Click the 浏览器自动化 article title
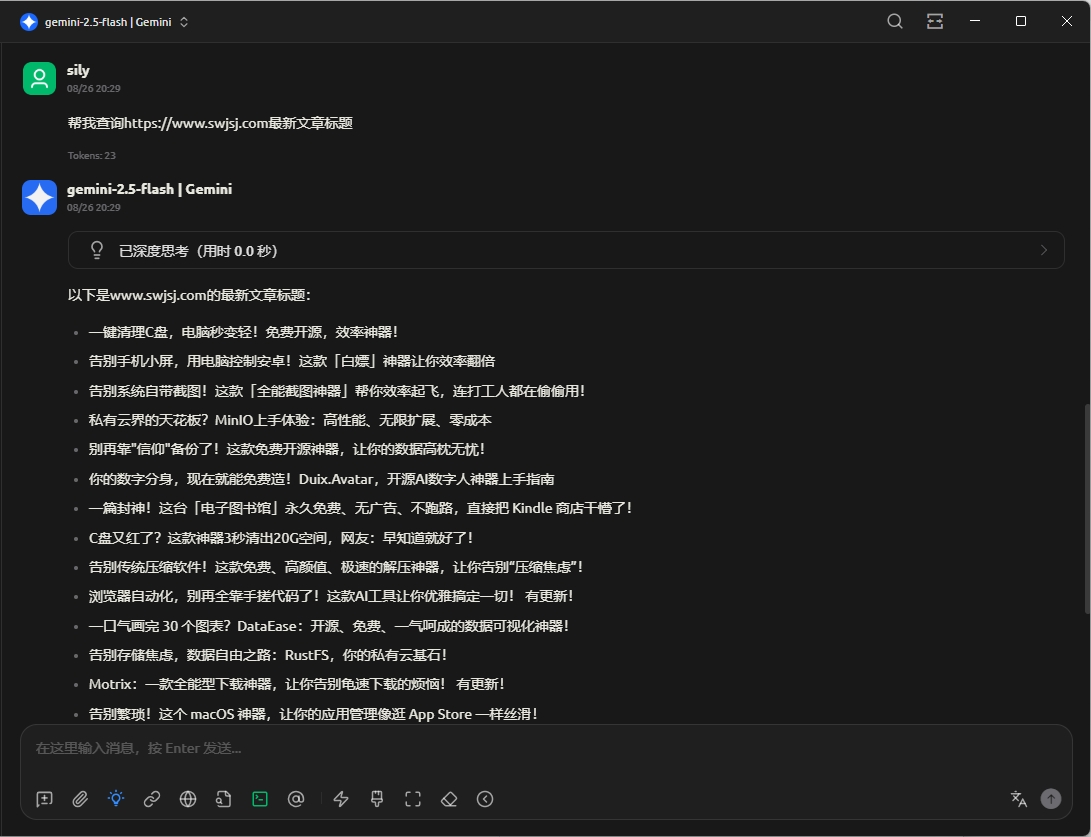 coord(331,596)
